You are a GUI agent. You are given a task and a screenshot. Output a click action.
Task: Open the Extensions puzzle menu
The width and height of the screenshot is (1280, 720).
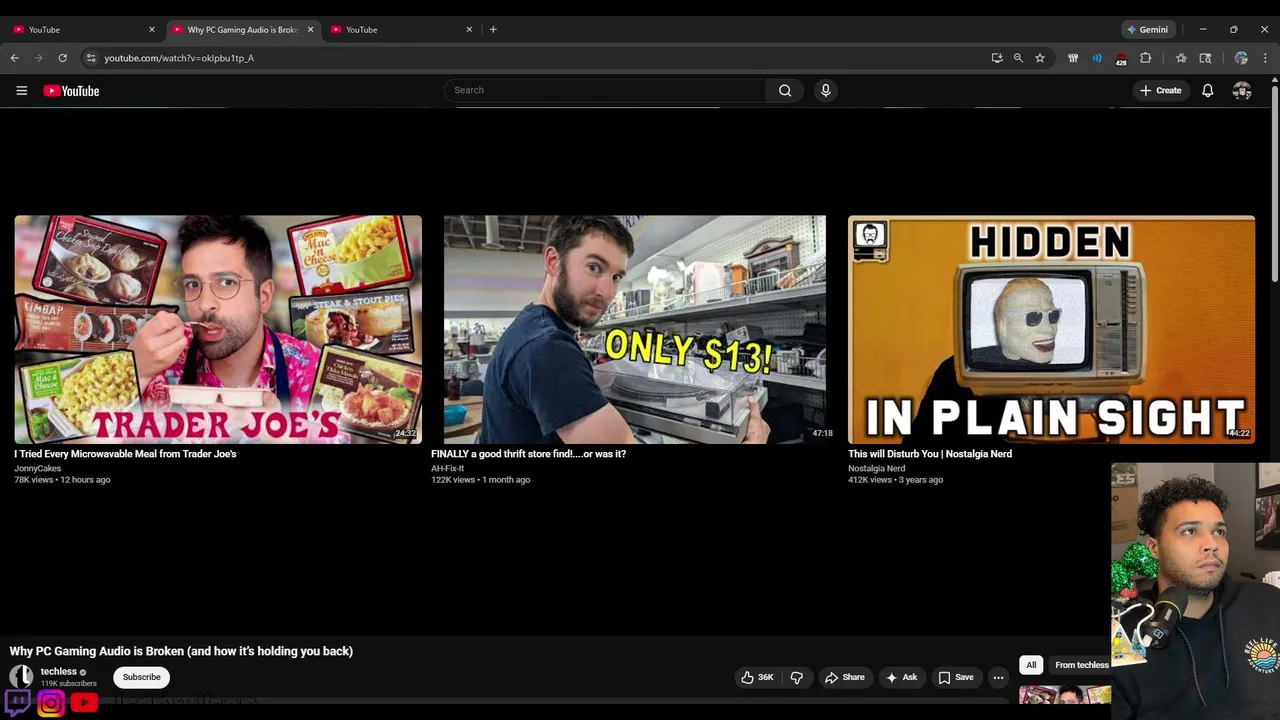1146,58
